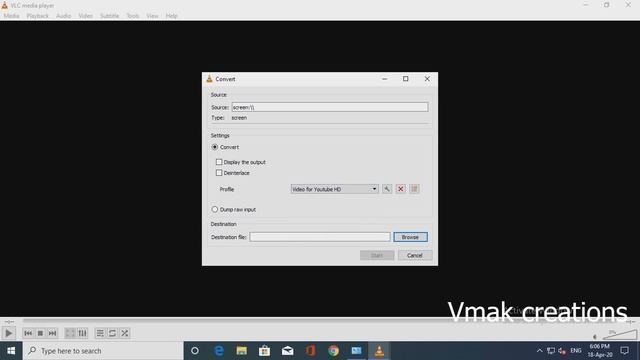Open network icon in system tray
Screen dimensions: 640x360
coord(551,351)
